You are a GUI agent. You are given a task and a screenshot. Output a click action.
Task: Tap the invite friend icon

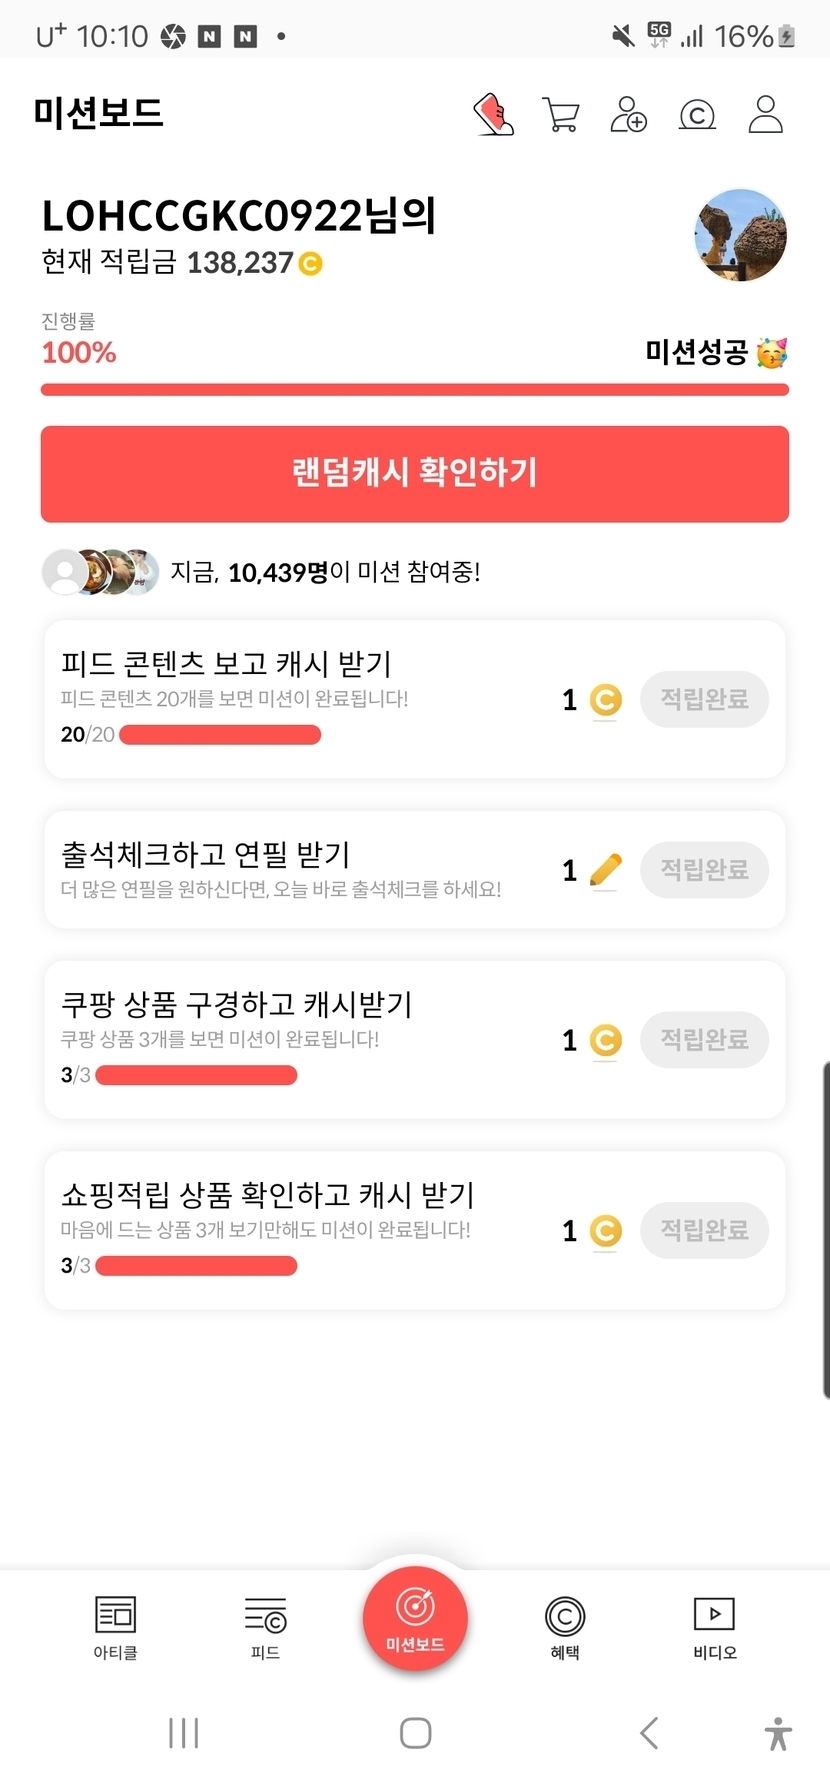coord(628,115)
